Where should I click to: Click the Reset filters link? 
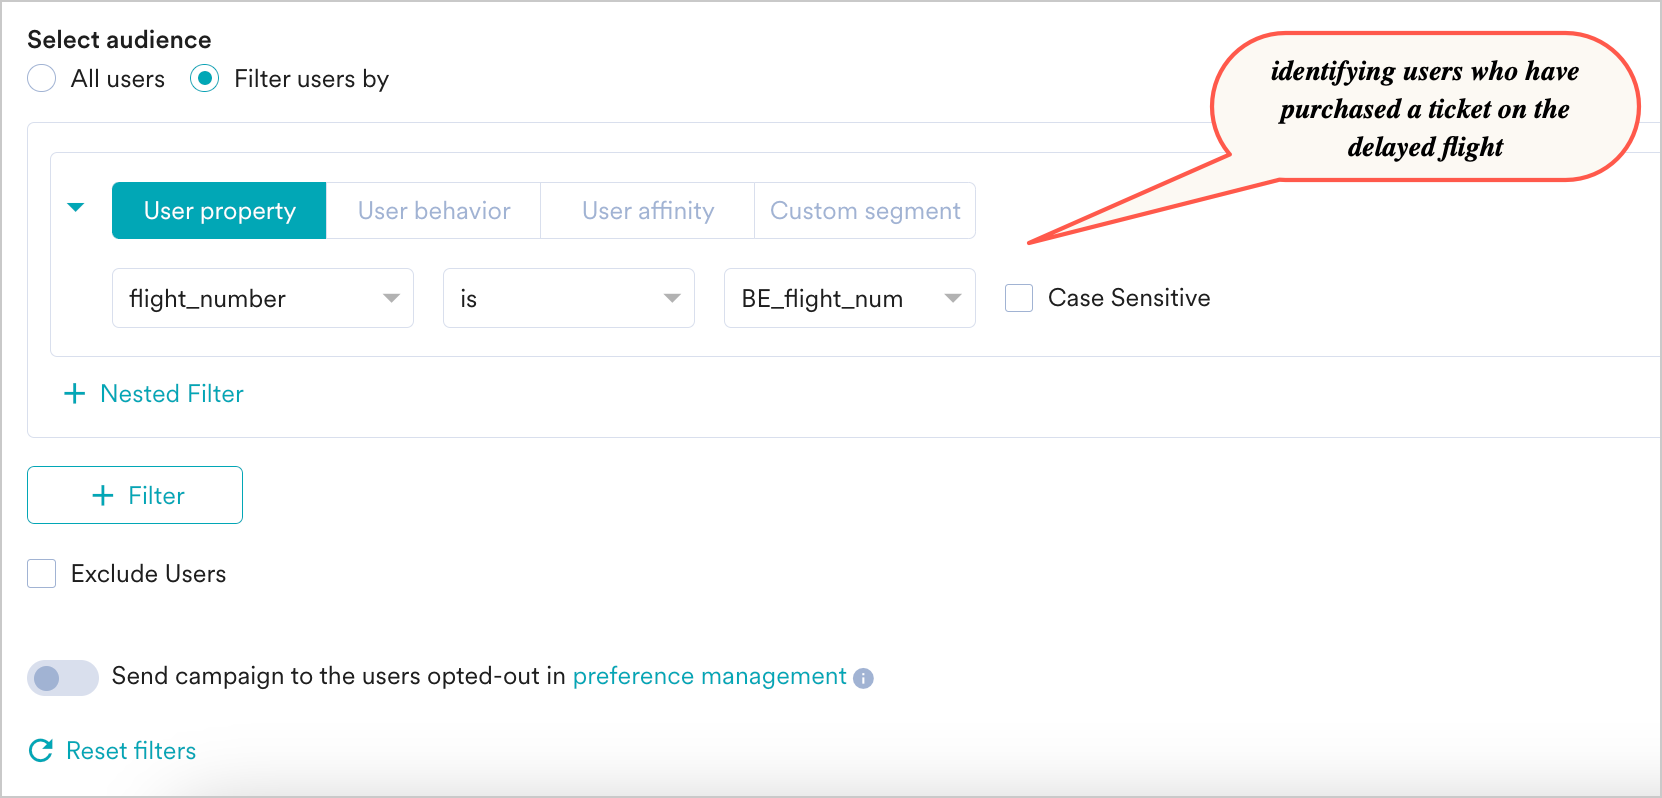(x=131, y=751)
